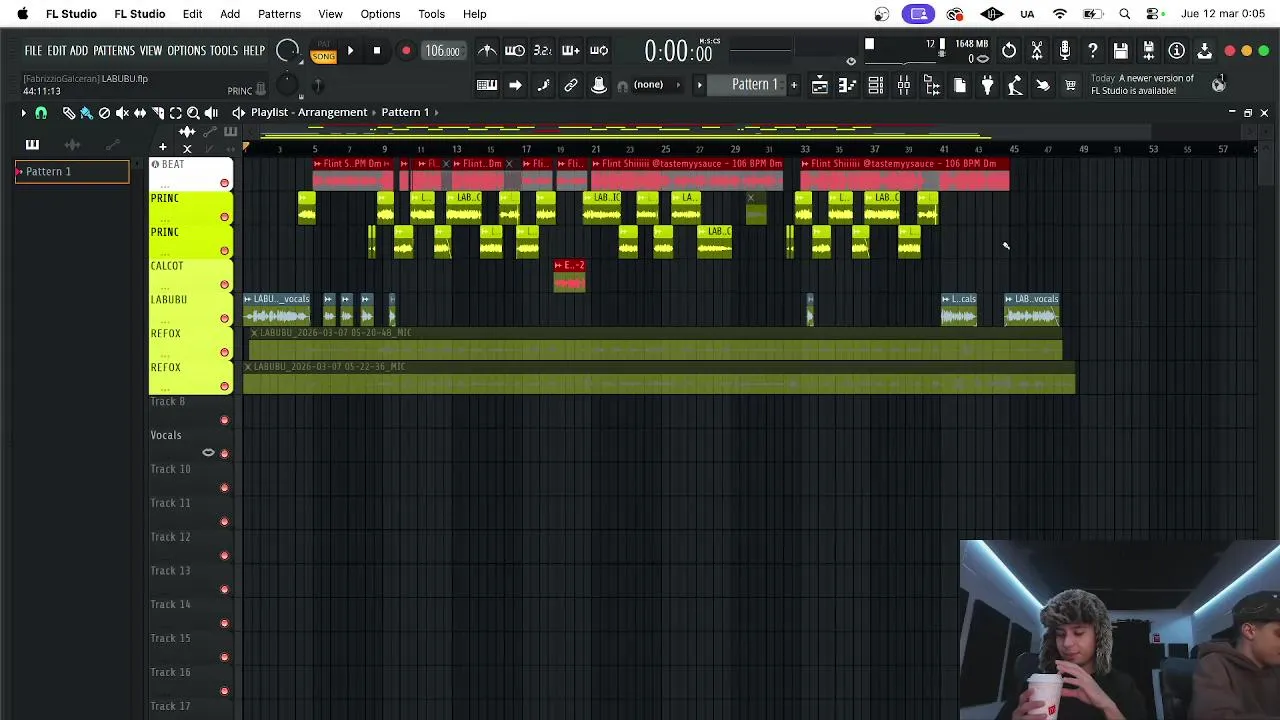Toggle the overdub blend recording icon
1280x720 pixels.
[571, 51]
